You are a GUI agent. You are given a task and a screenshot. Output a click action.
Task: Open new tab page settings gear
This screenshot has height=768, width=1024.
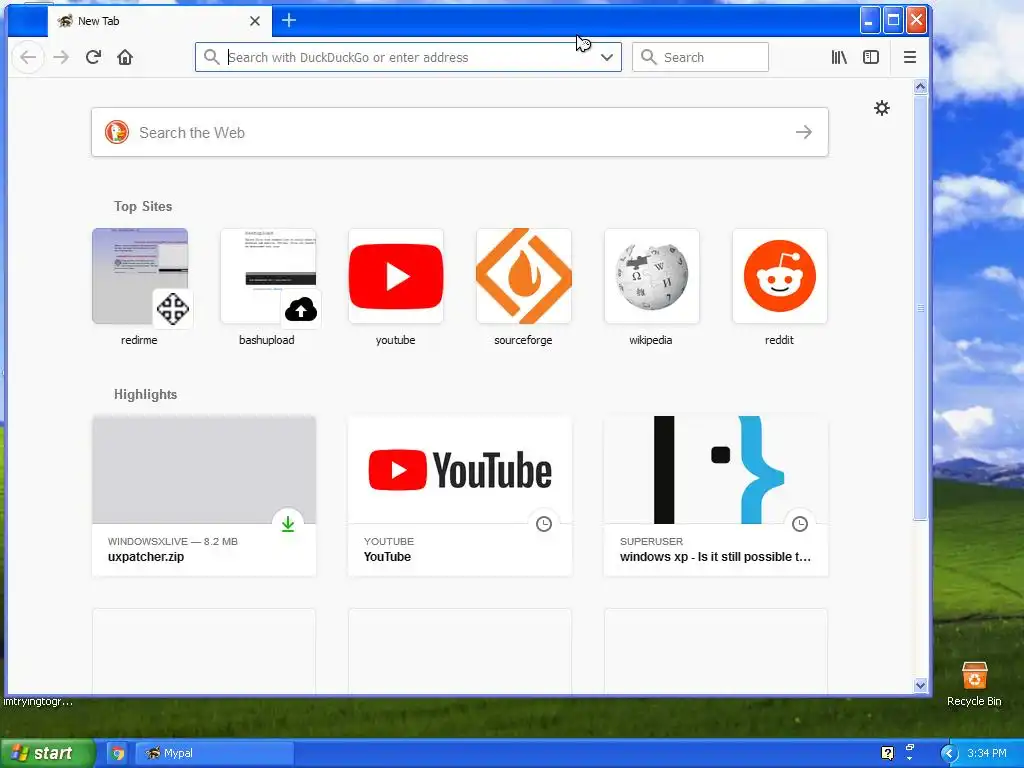pos(882,108)
